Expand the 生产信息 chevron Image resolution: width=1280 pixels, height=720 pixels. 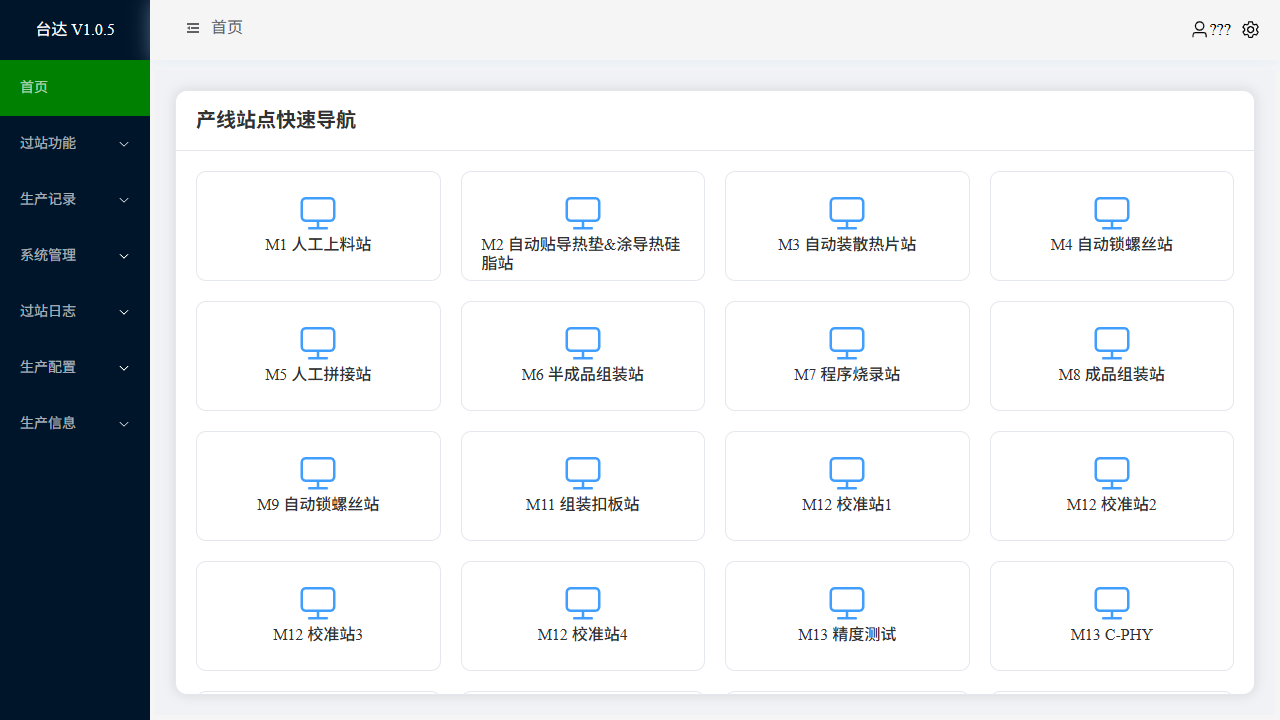pyautogui.click(x=124, y=424)
